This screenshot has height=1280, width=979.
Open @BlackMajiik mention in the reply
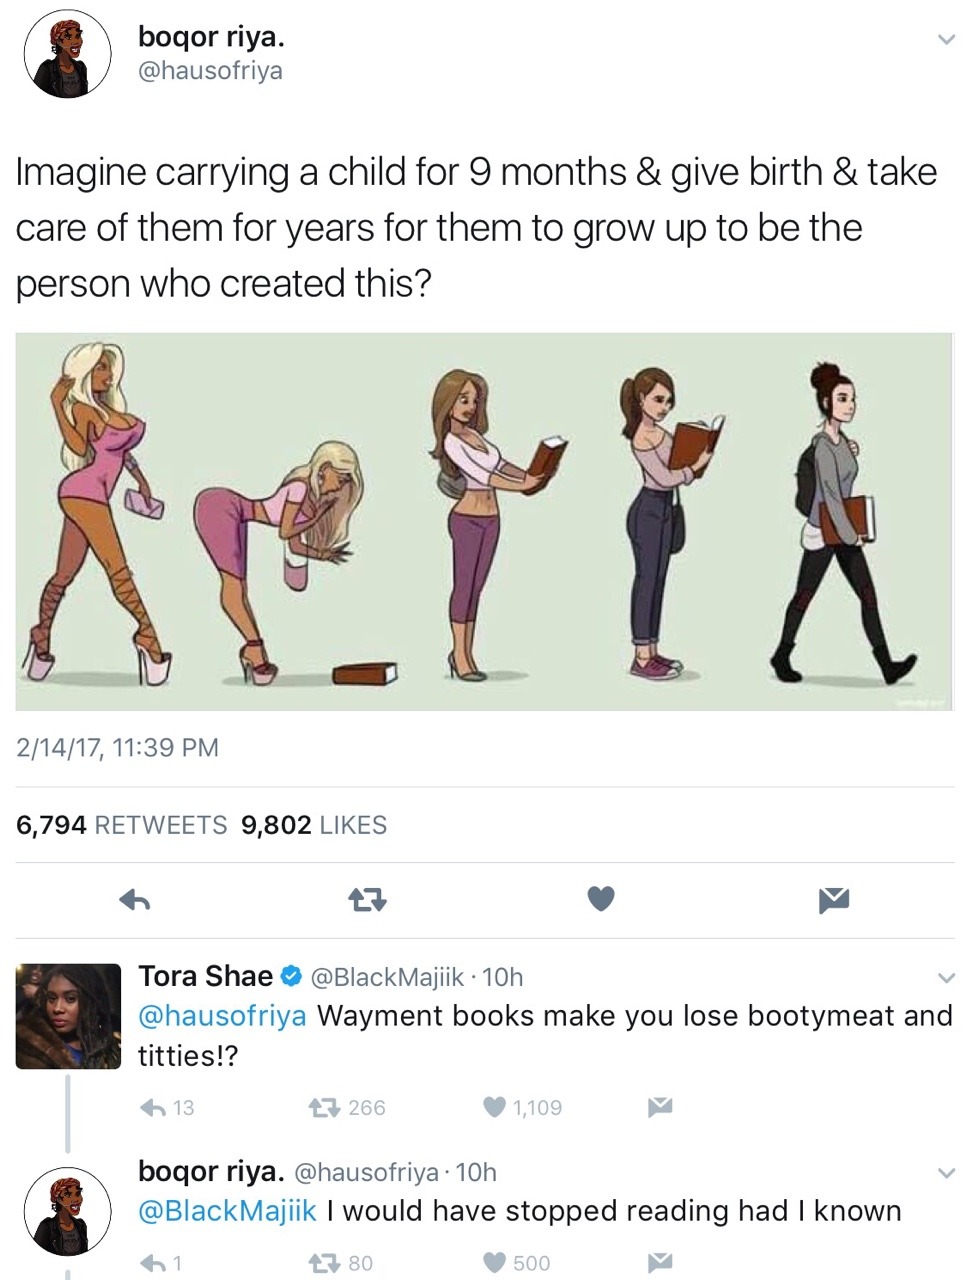[x=227, y=1211]
